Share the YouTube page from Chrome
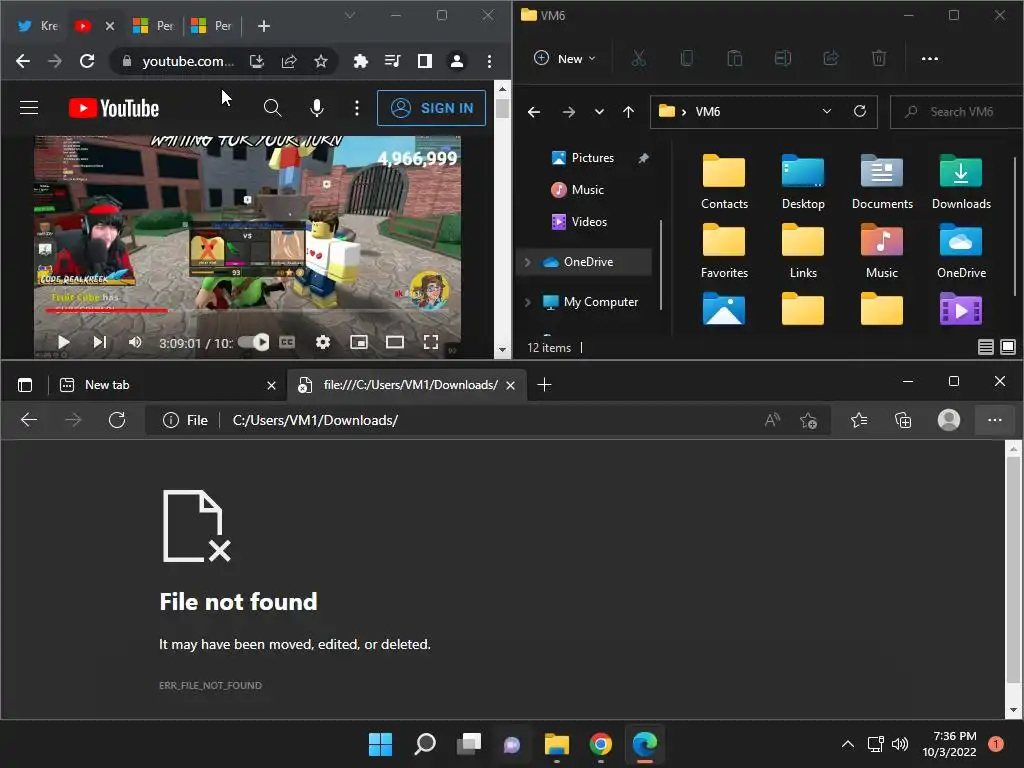Image resolution: width=1024 pixels, height=768 pixels. (x=289, y=61)
